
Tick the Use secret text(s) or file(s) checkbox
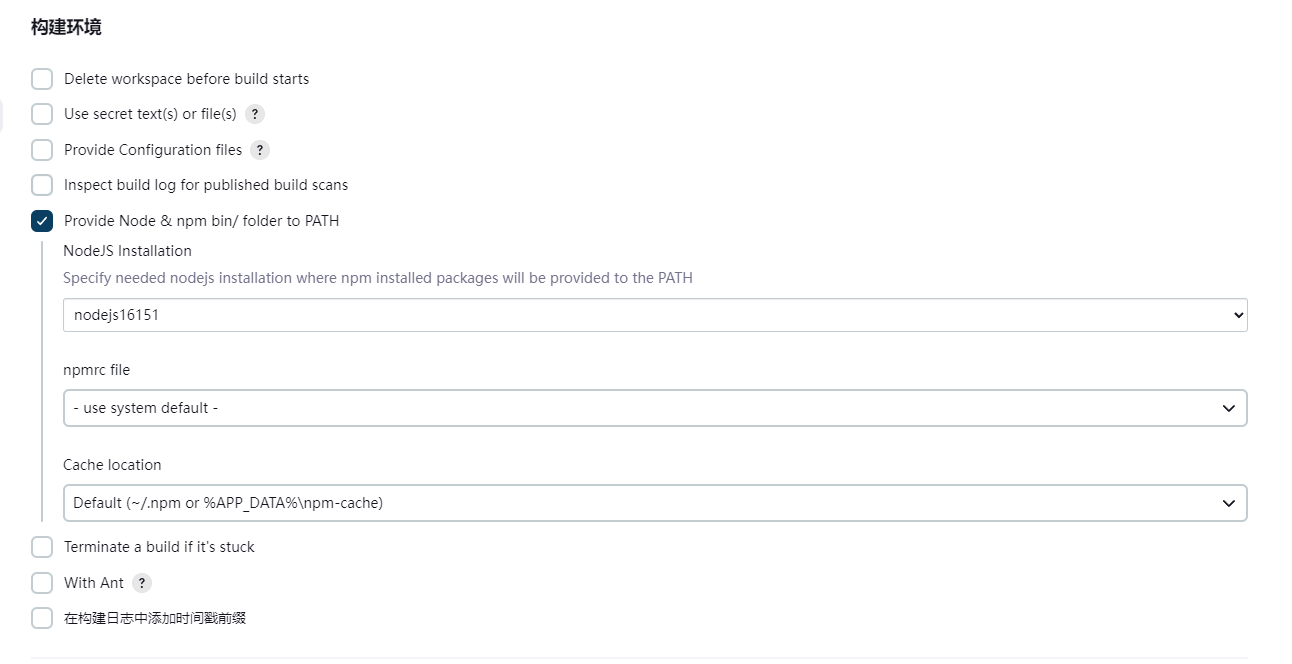click(42, 114)
